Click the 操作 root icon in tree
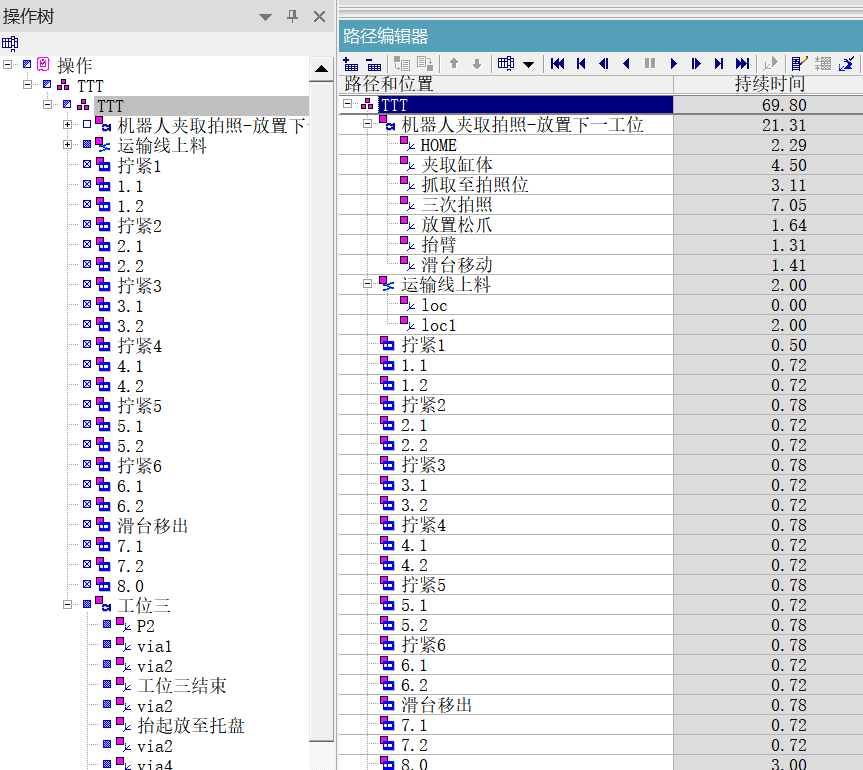Image resolution: width=863 pixels, height=770 pixels. click(x=43, y=64)
